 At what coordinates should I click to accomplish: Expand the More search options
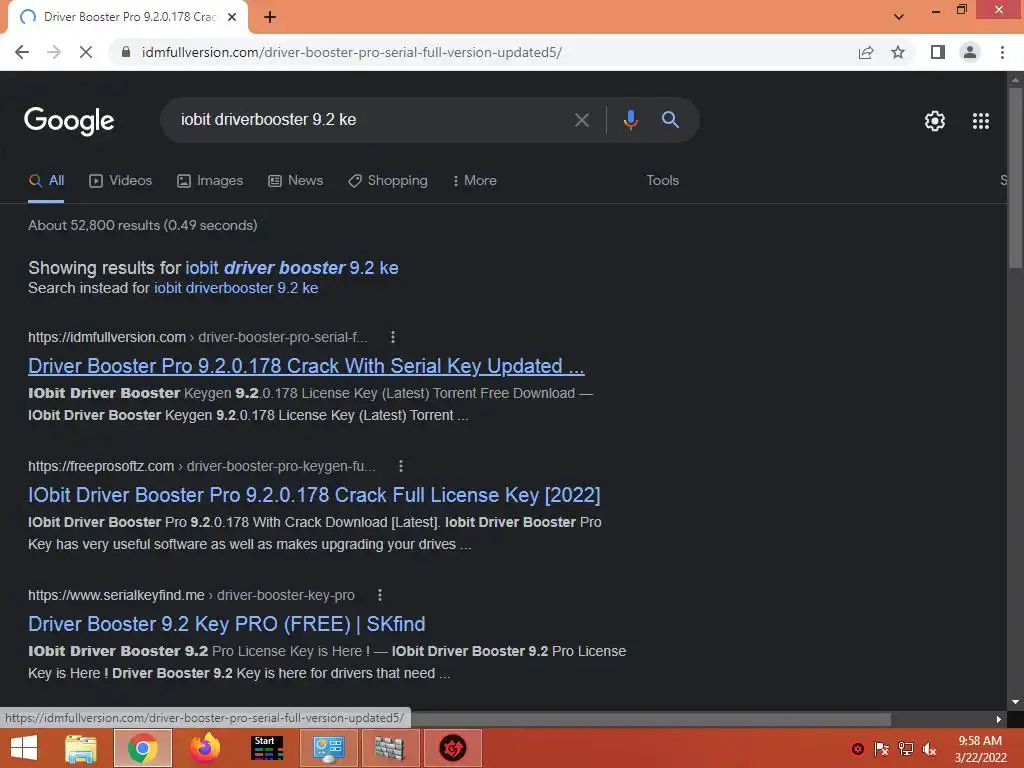click(474, 181)
